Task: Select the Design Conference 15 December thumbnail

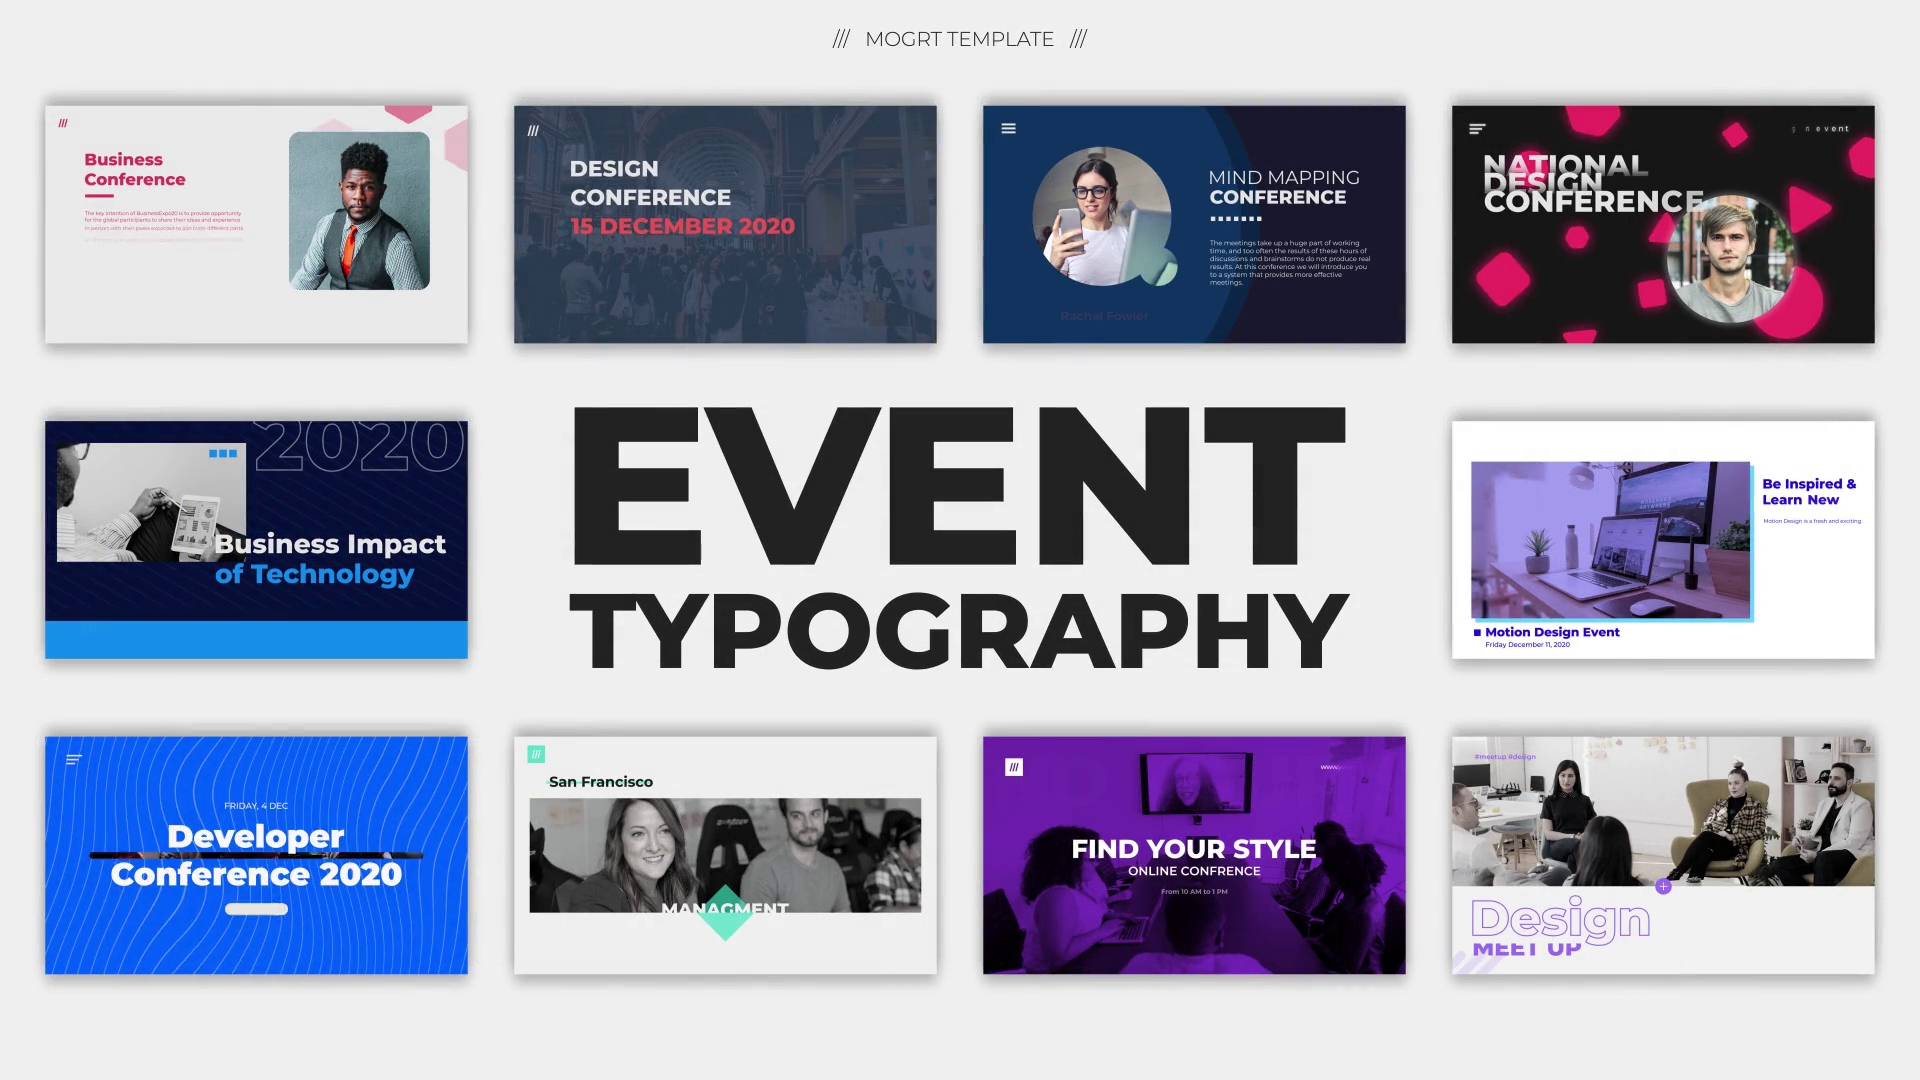Action: [725, 224]
